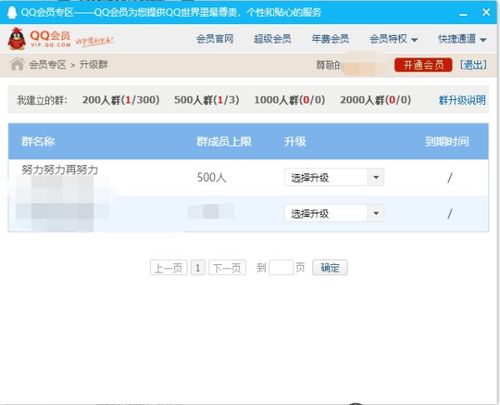Click the [退出] logout link
This screenshot has width=500, height=405.
click(473, 65)
